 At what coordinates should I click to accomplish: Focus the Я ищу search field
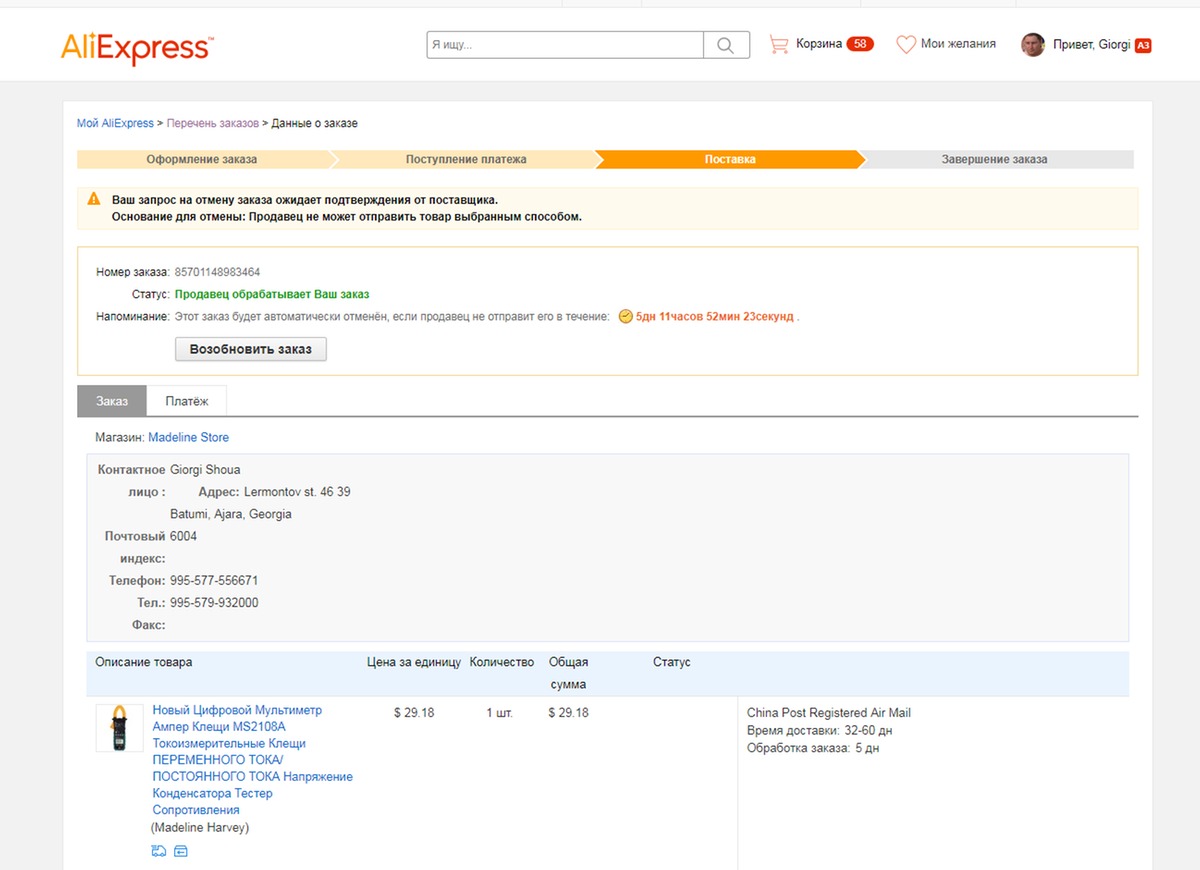click(565, 45)
